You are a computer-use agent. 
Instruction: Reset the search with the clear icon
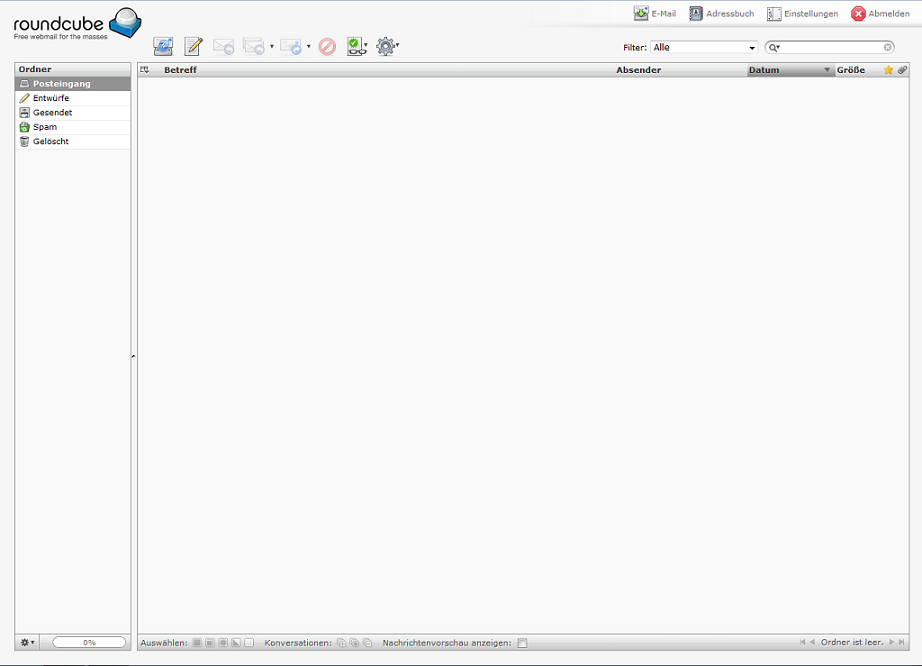click(x=888, y=47)
